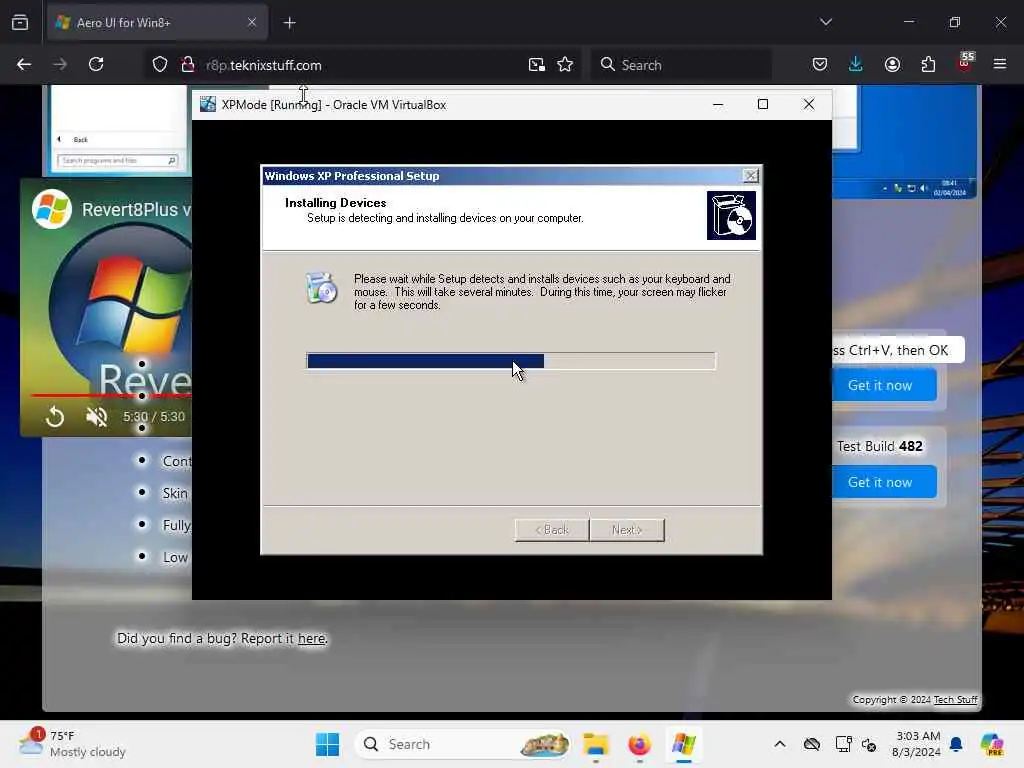1024x768 pixels.
Task: Open the Windows Start button
Action: (327, 744)
